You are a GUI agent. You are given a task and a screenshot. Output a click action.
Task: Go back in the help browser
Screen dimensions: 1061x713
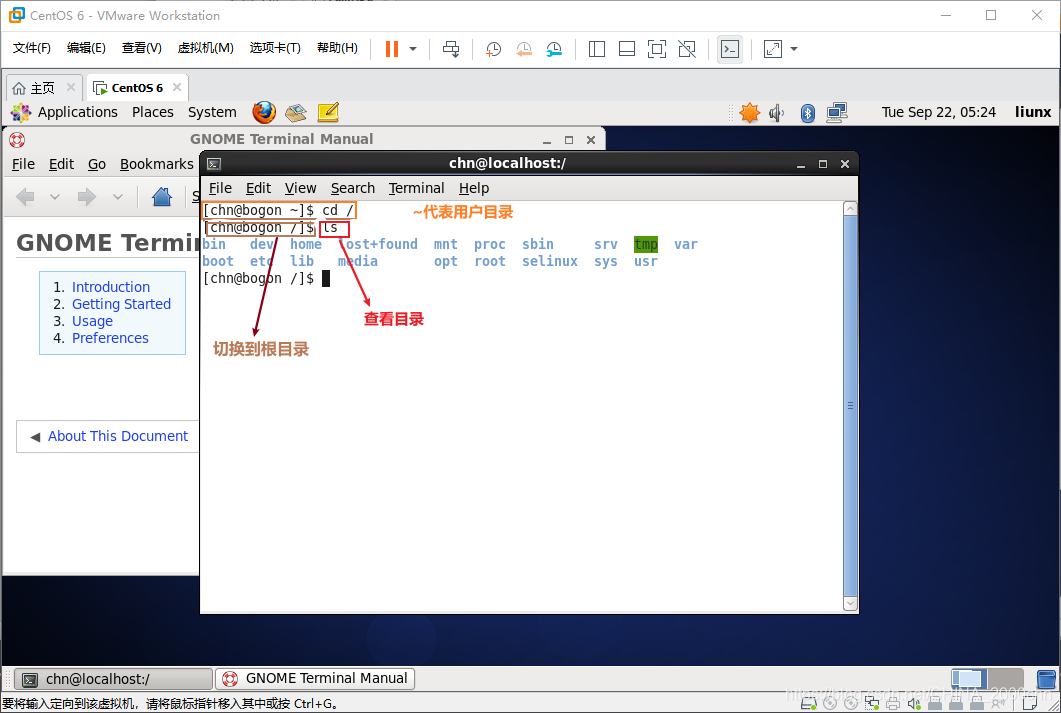point(25,197)
